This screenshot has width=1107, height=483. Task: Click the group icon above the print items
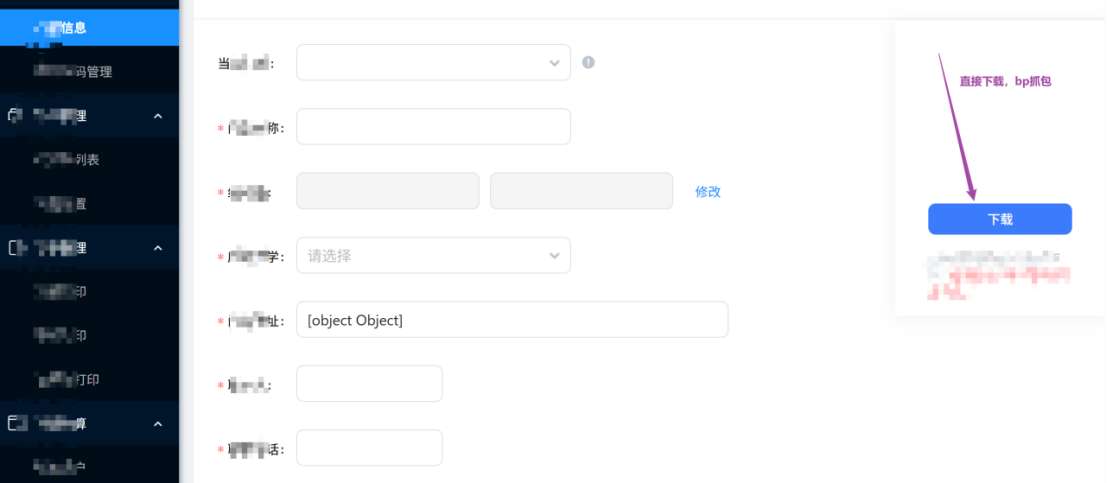14,248
